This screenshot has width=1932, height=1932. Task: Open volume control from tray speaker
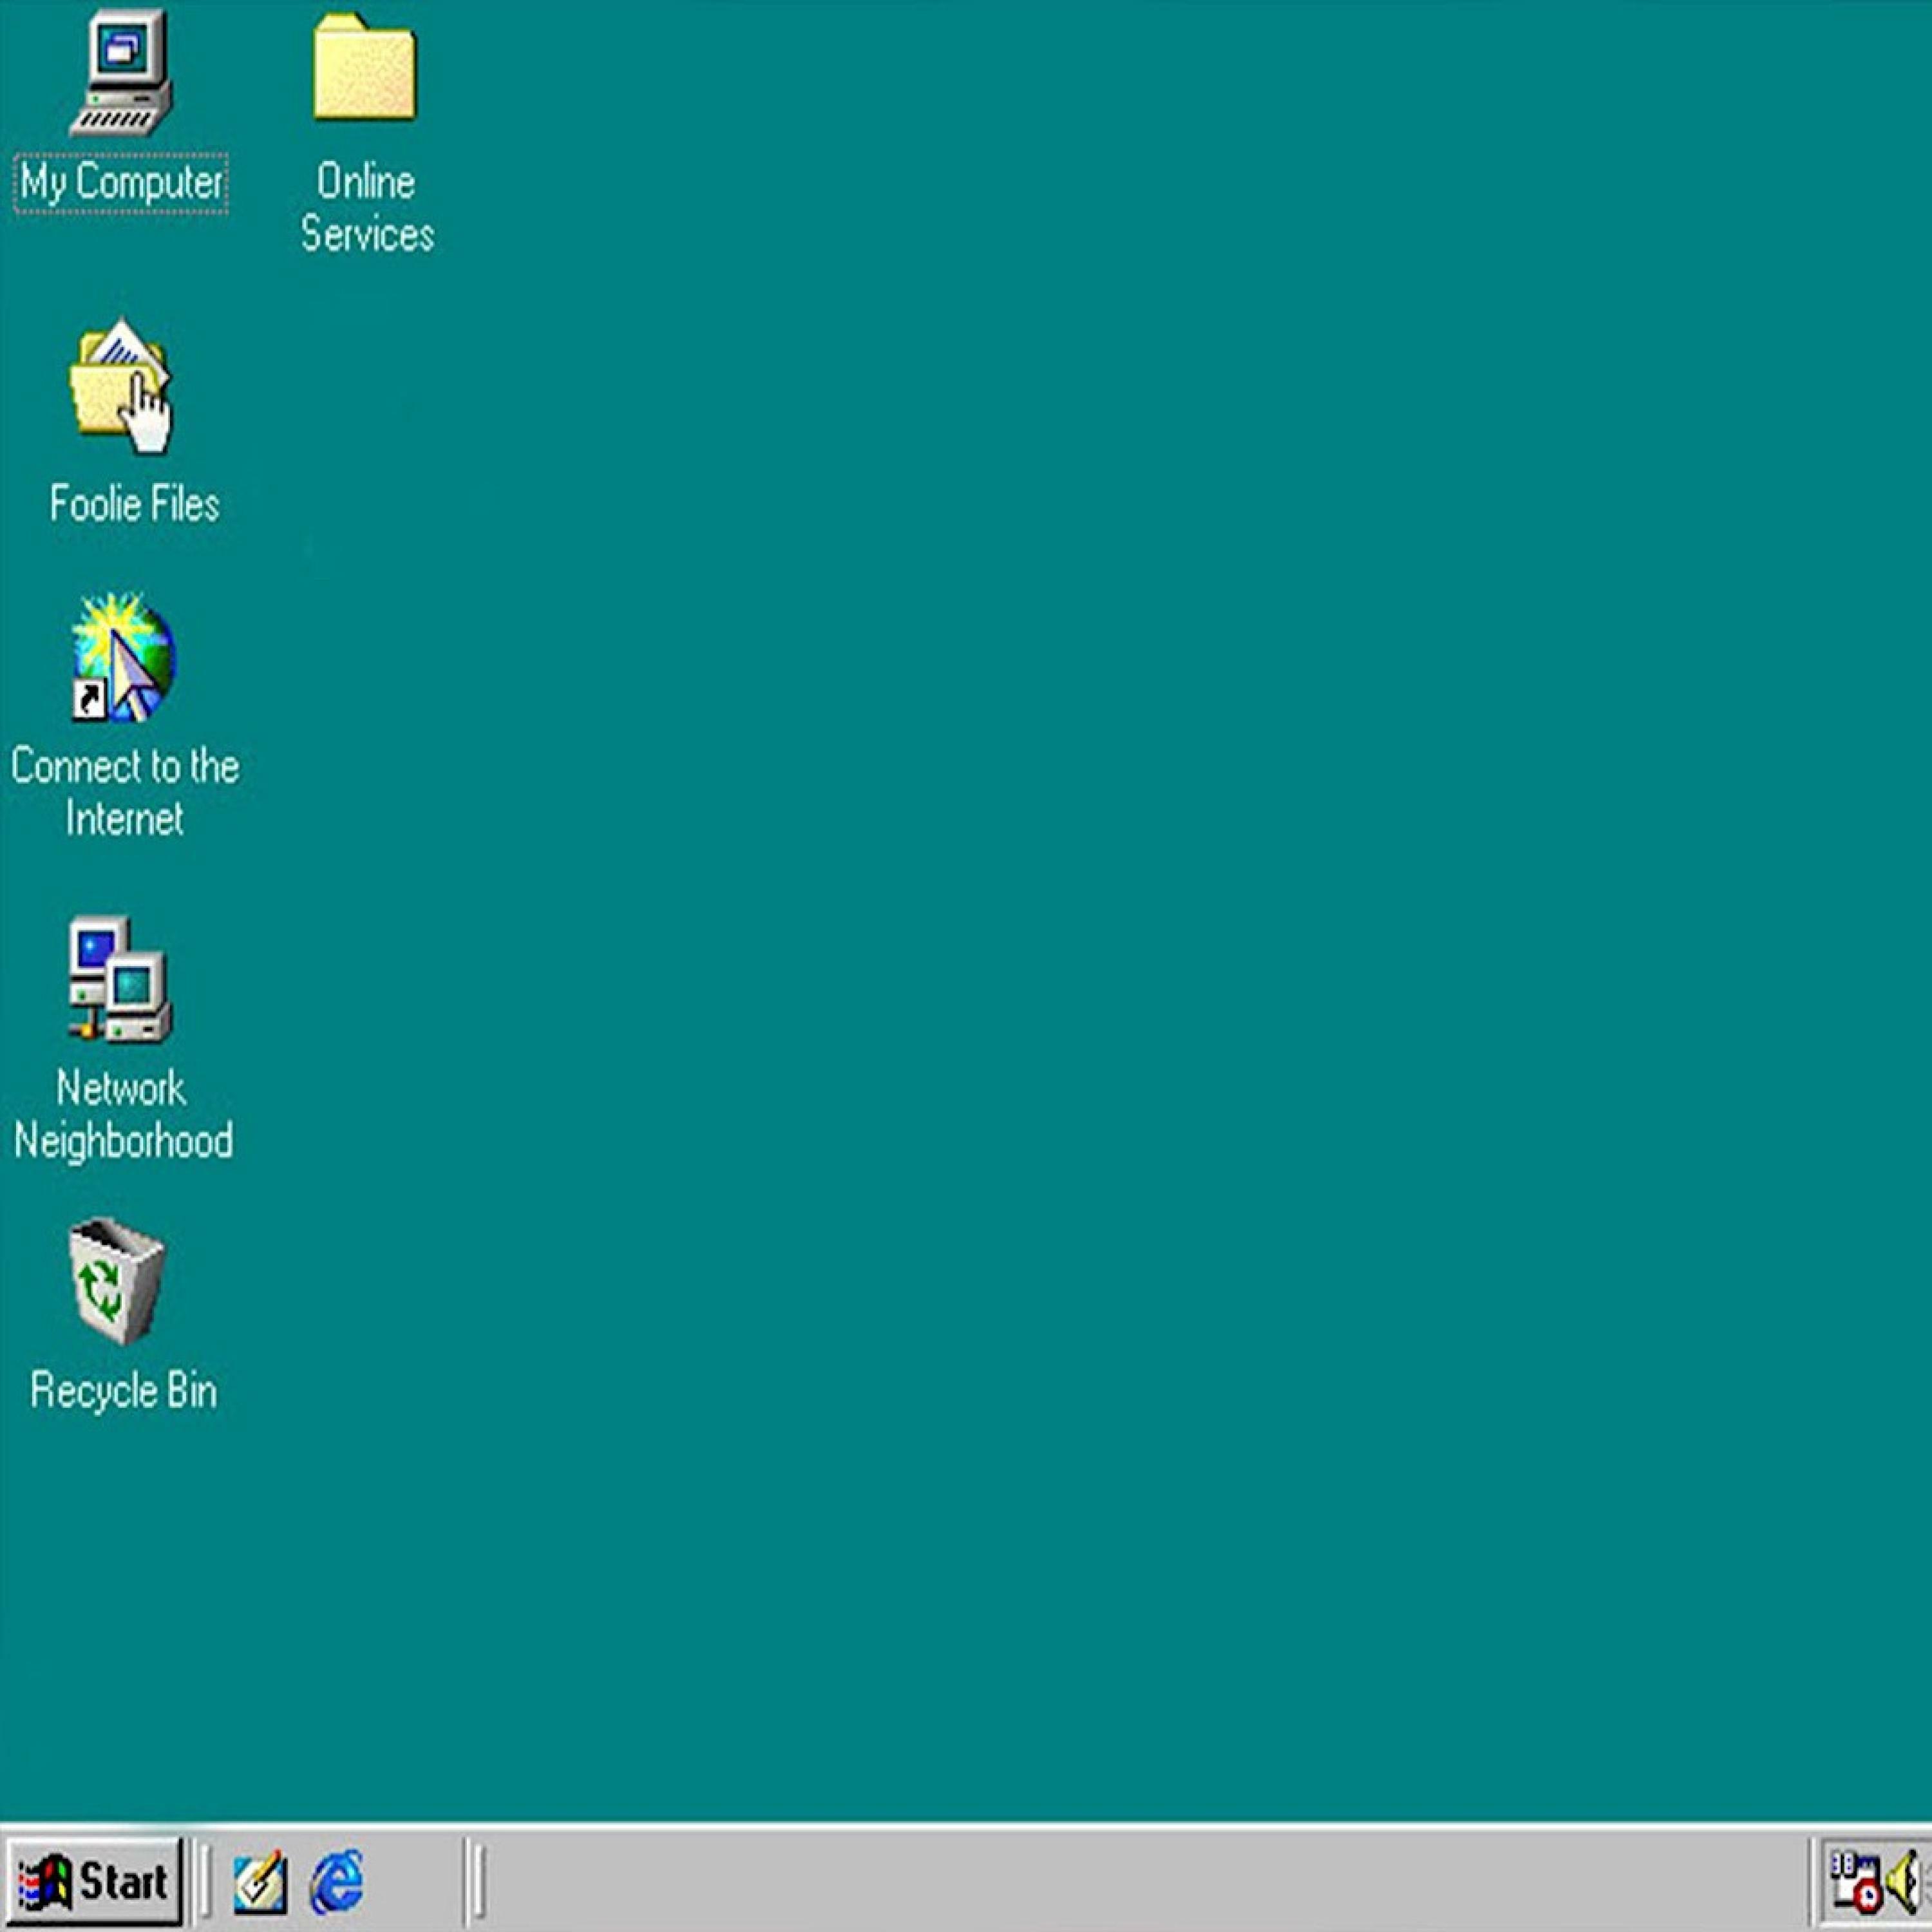click(1903, 1882)
